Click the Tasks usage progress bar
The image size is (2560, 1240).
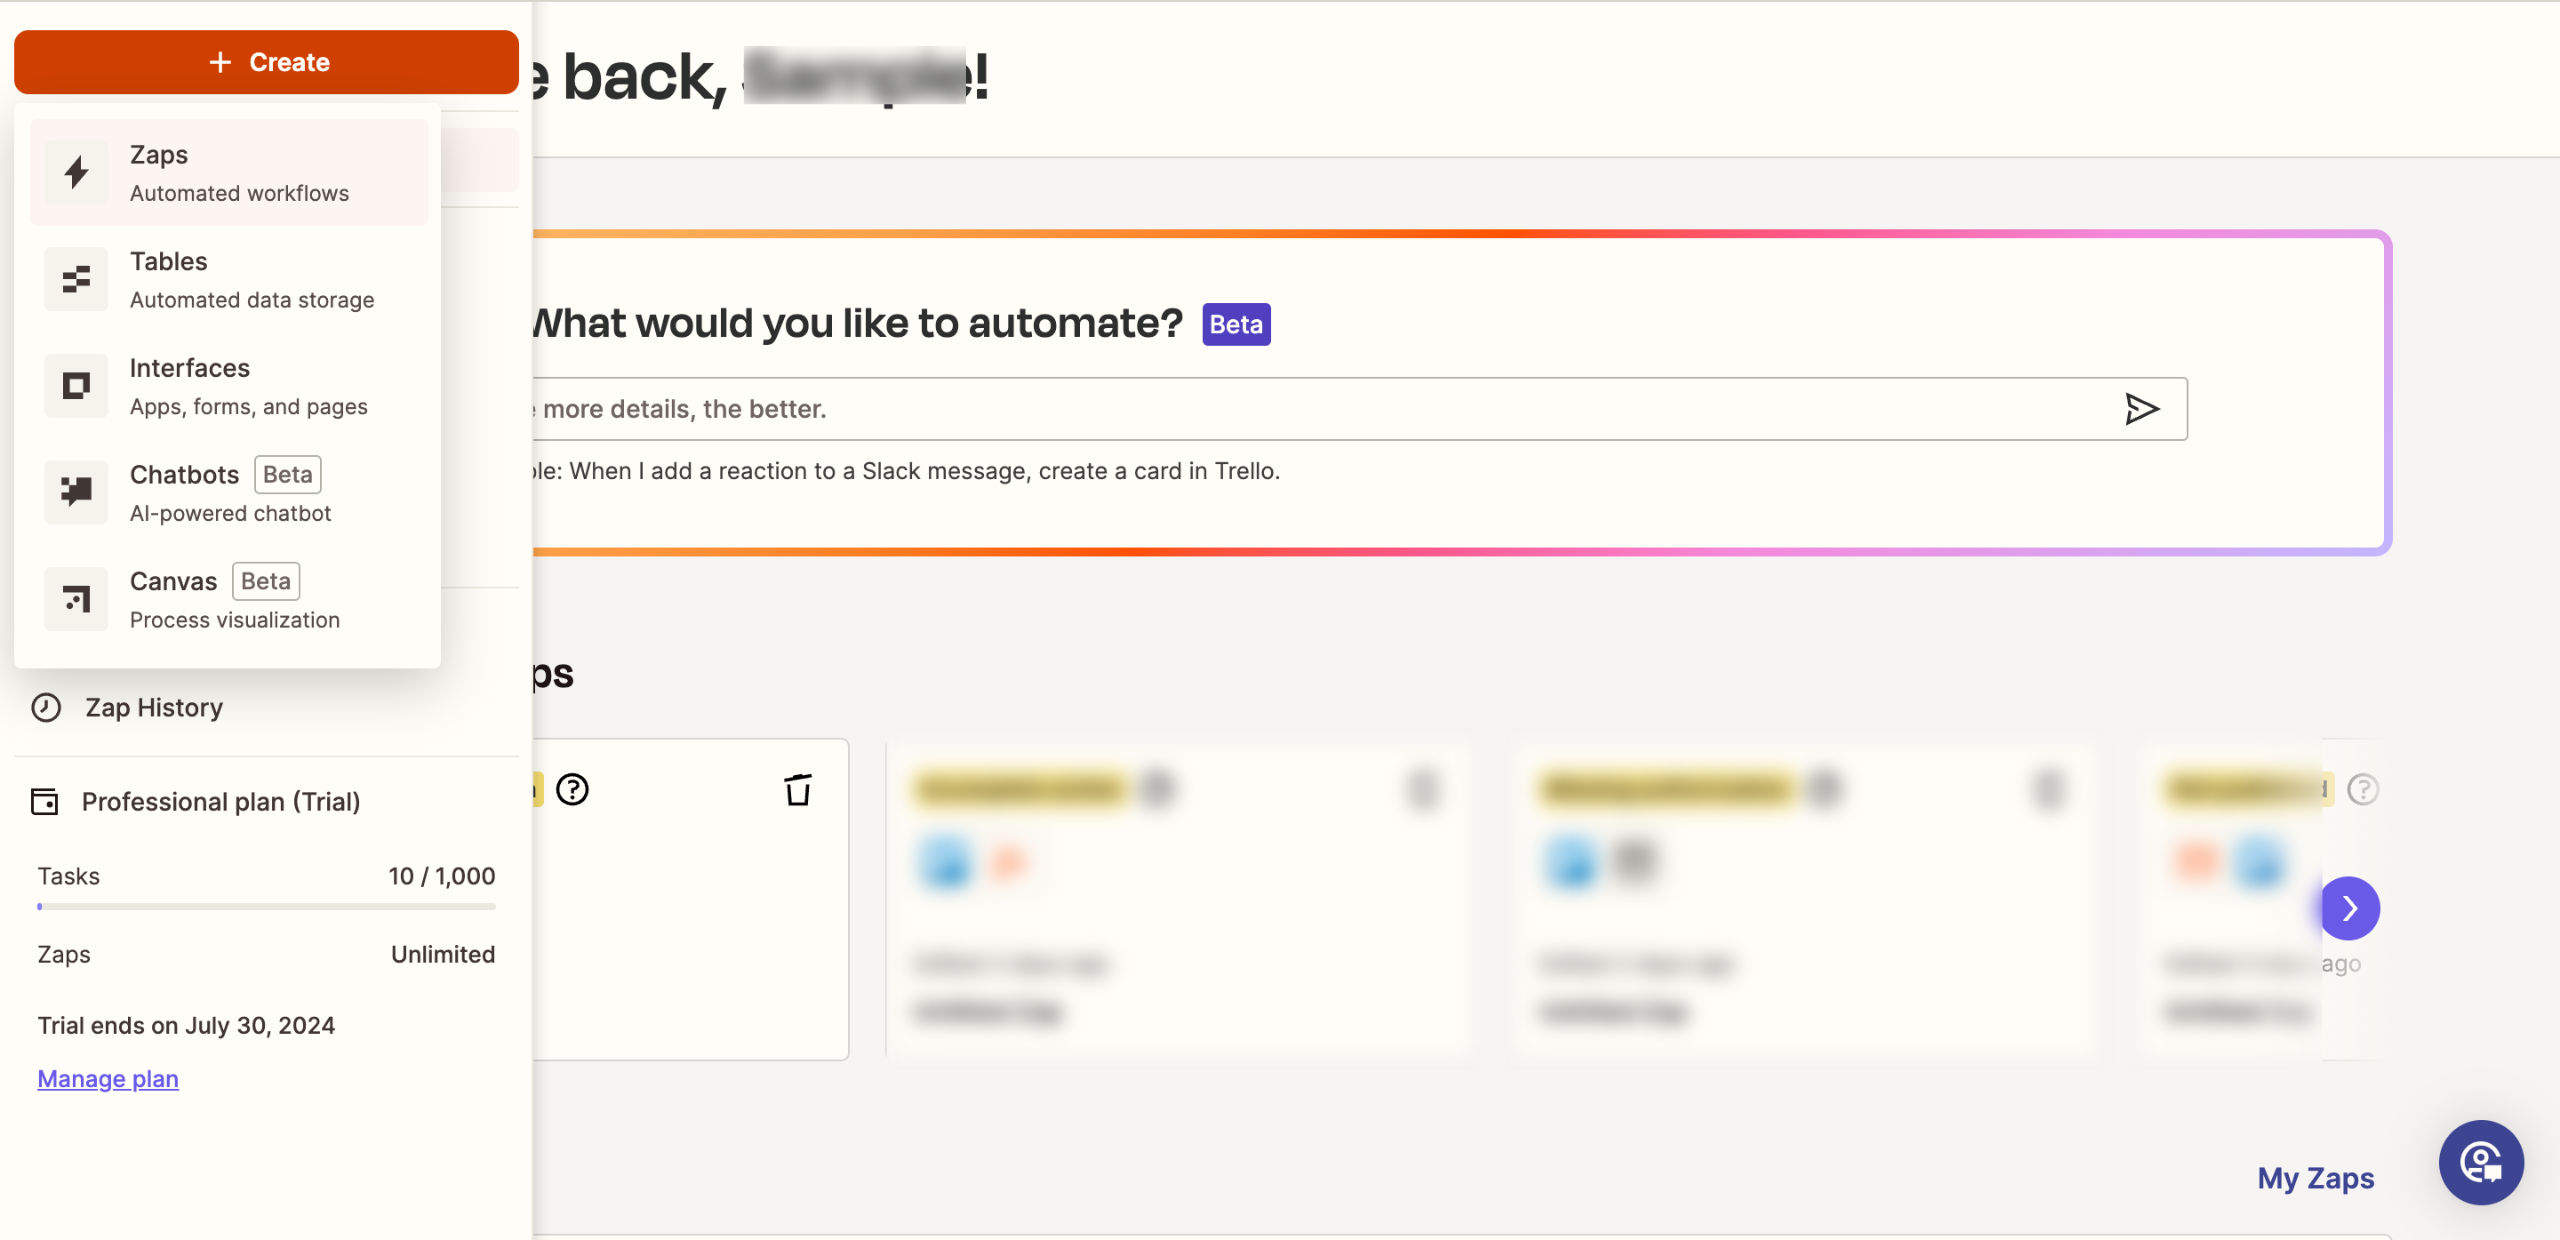(x=266, y=907)
